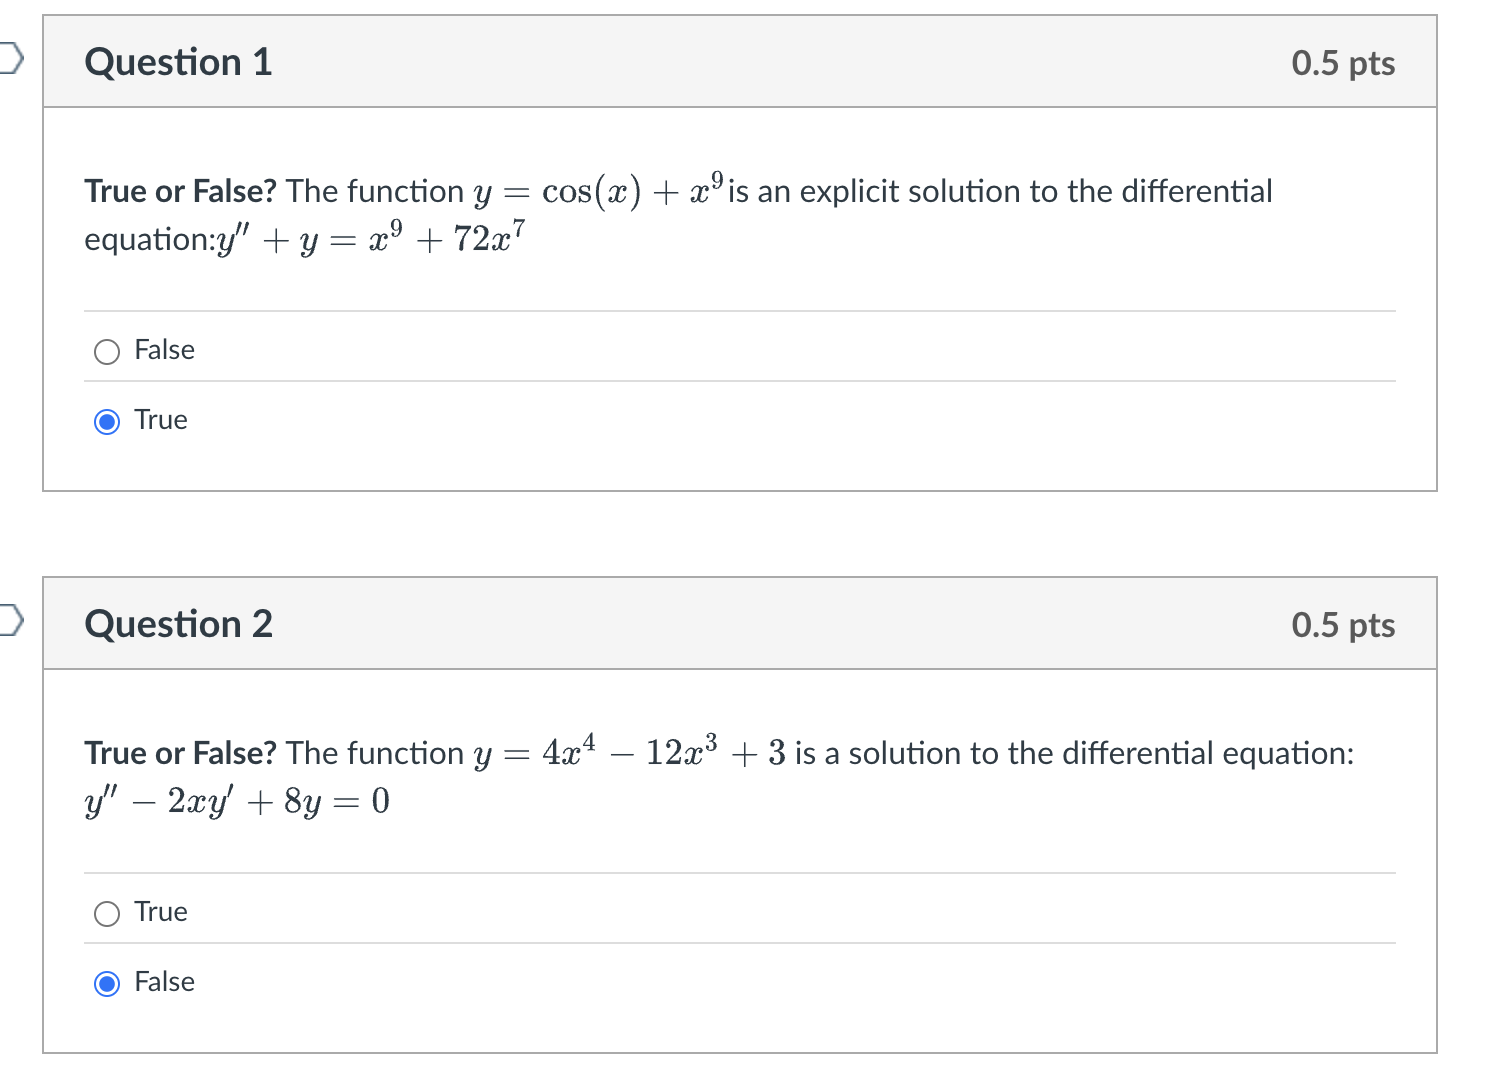Screen dimensions: 1498x1088
Task: Click the 'False' answer label in Question 1
Action: point(164,350)
